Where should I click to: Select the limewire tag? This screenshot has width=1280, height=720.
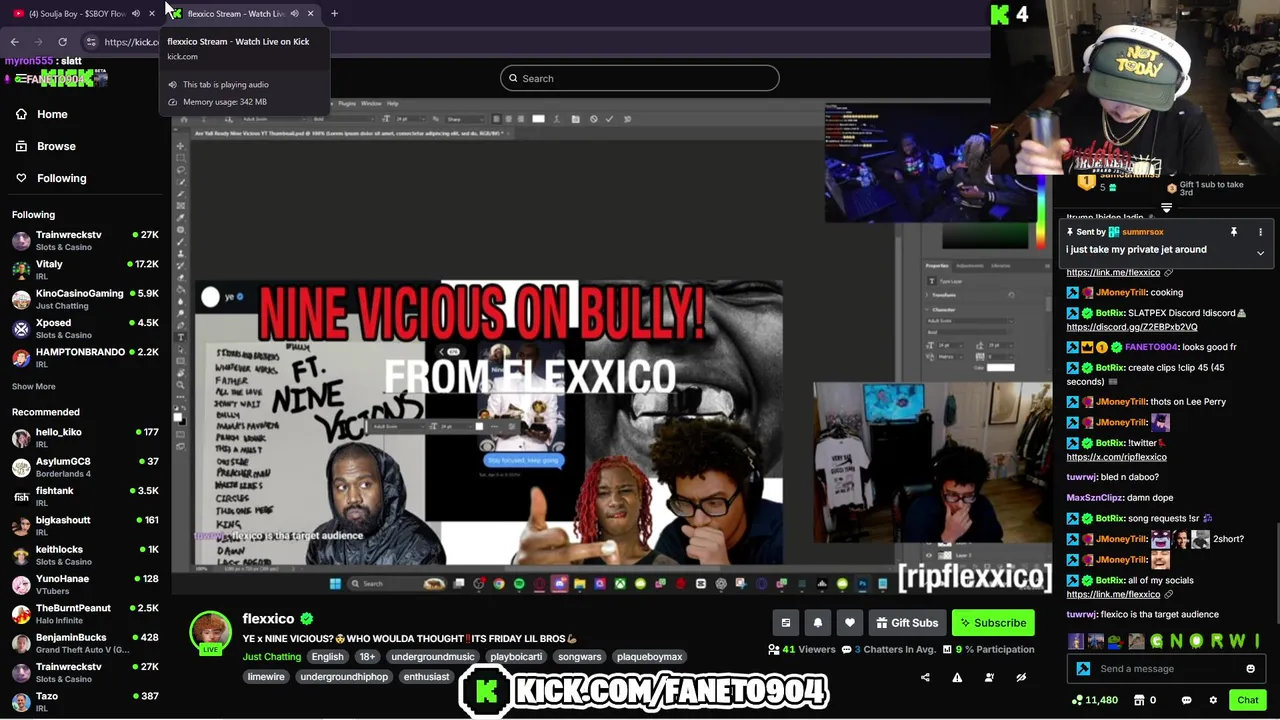[x=265, y=677]
